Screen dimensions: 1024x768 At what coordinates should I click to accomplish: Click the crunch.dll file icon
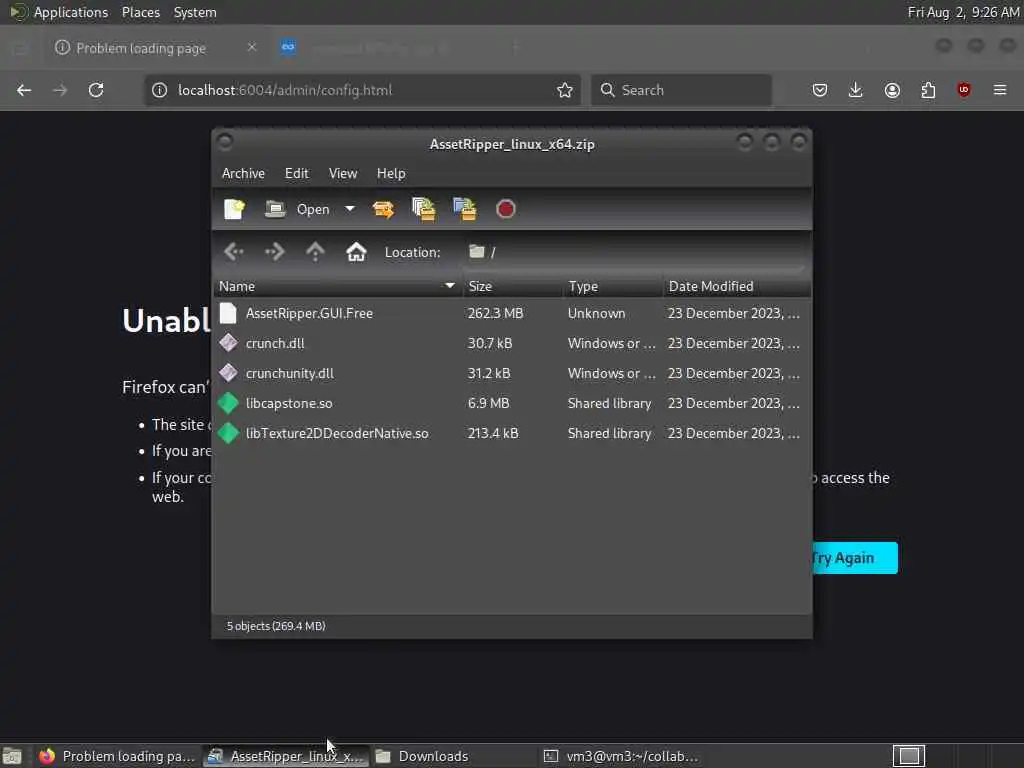point(228,343)
